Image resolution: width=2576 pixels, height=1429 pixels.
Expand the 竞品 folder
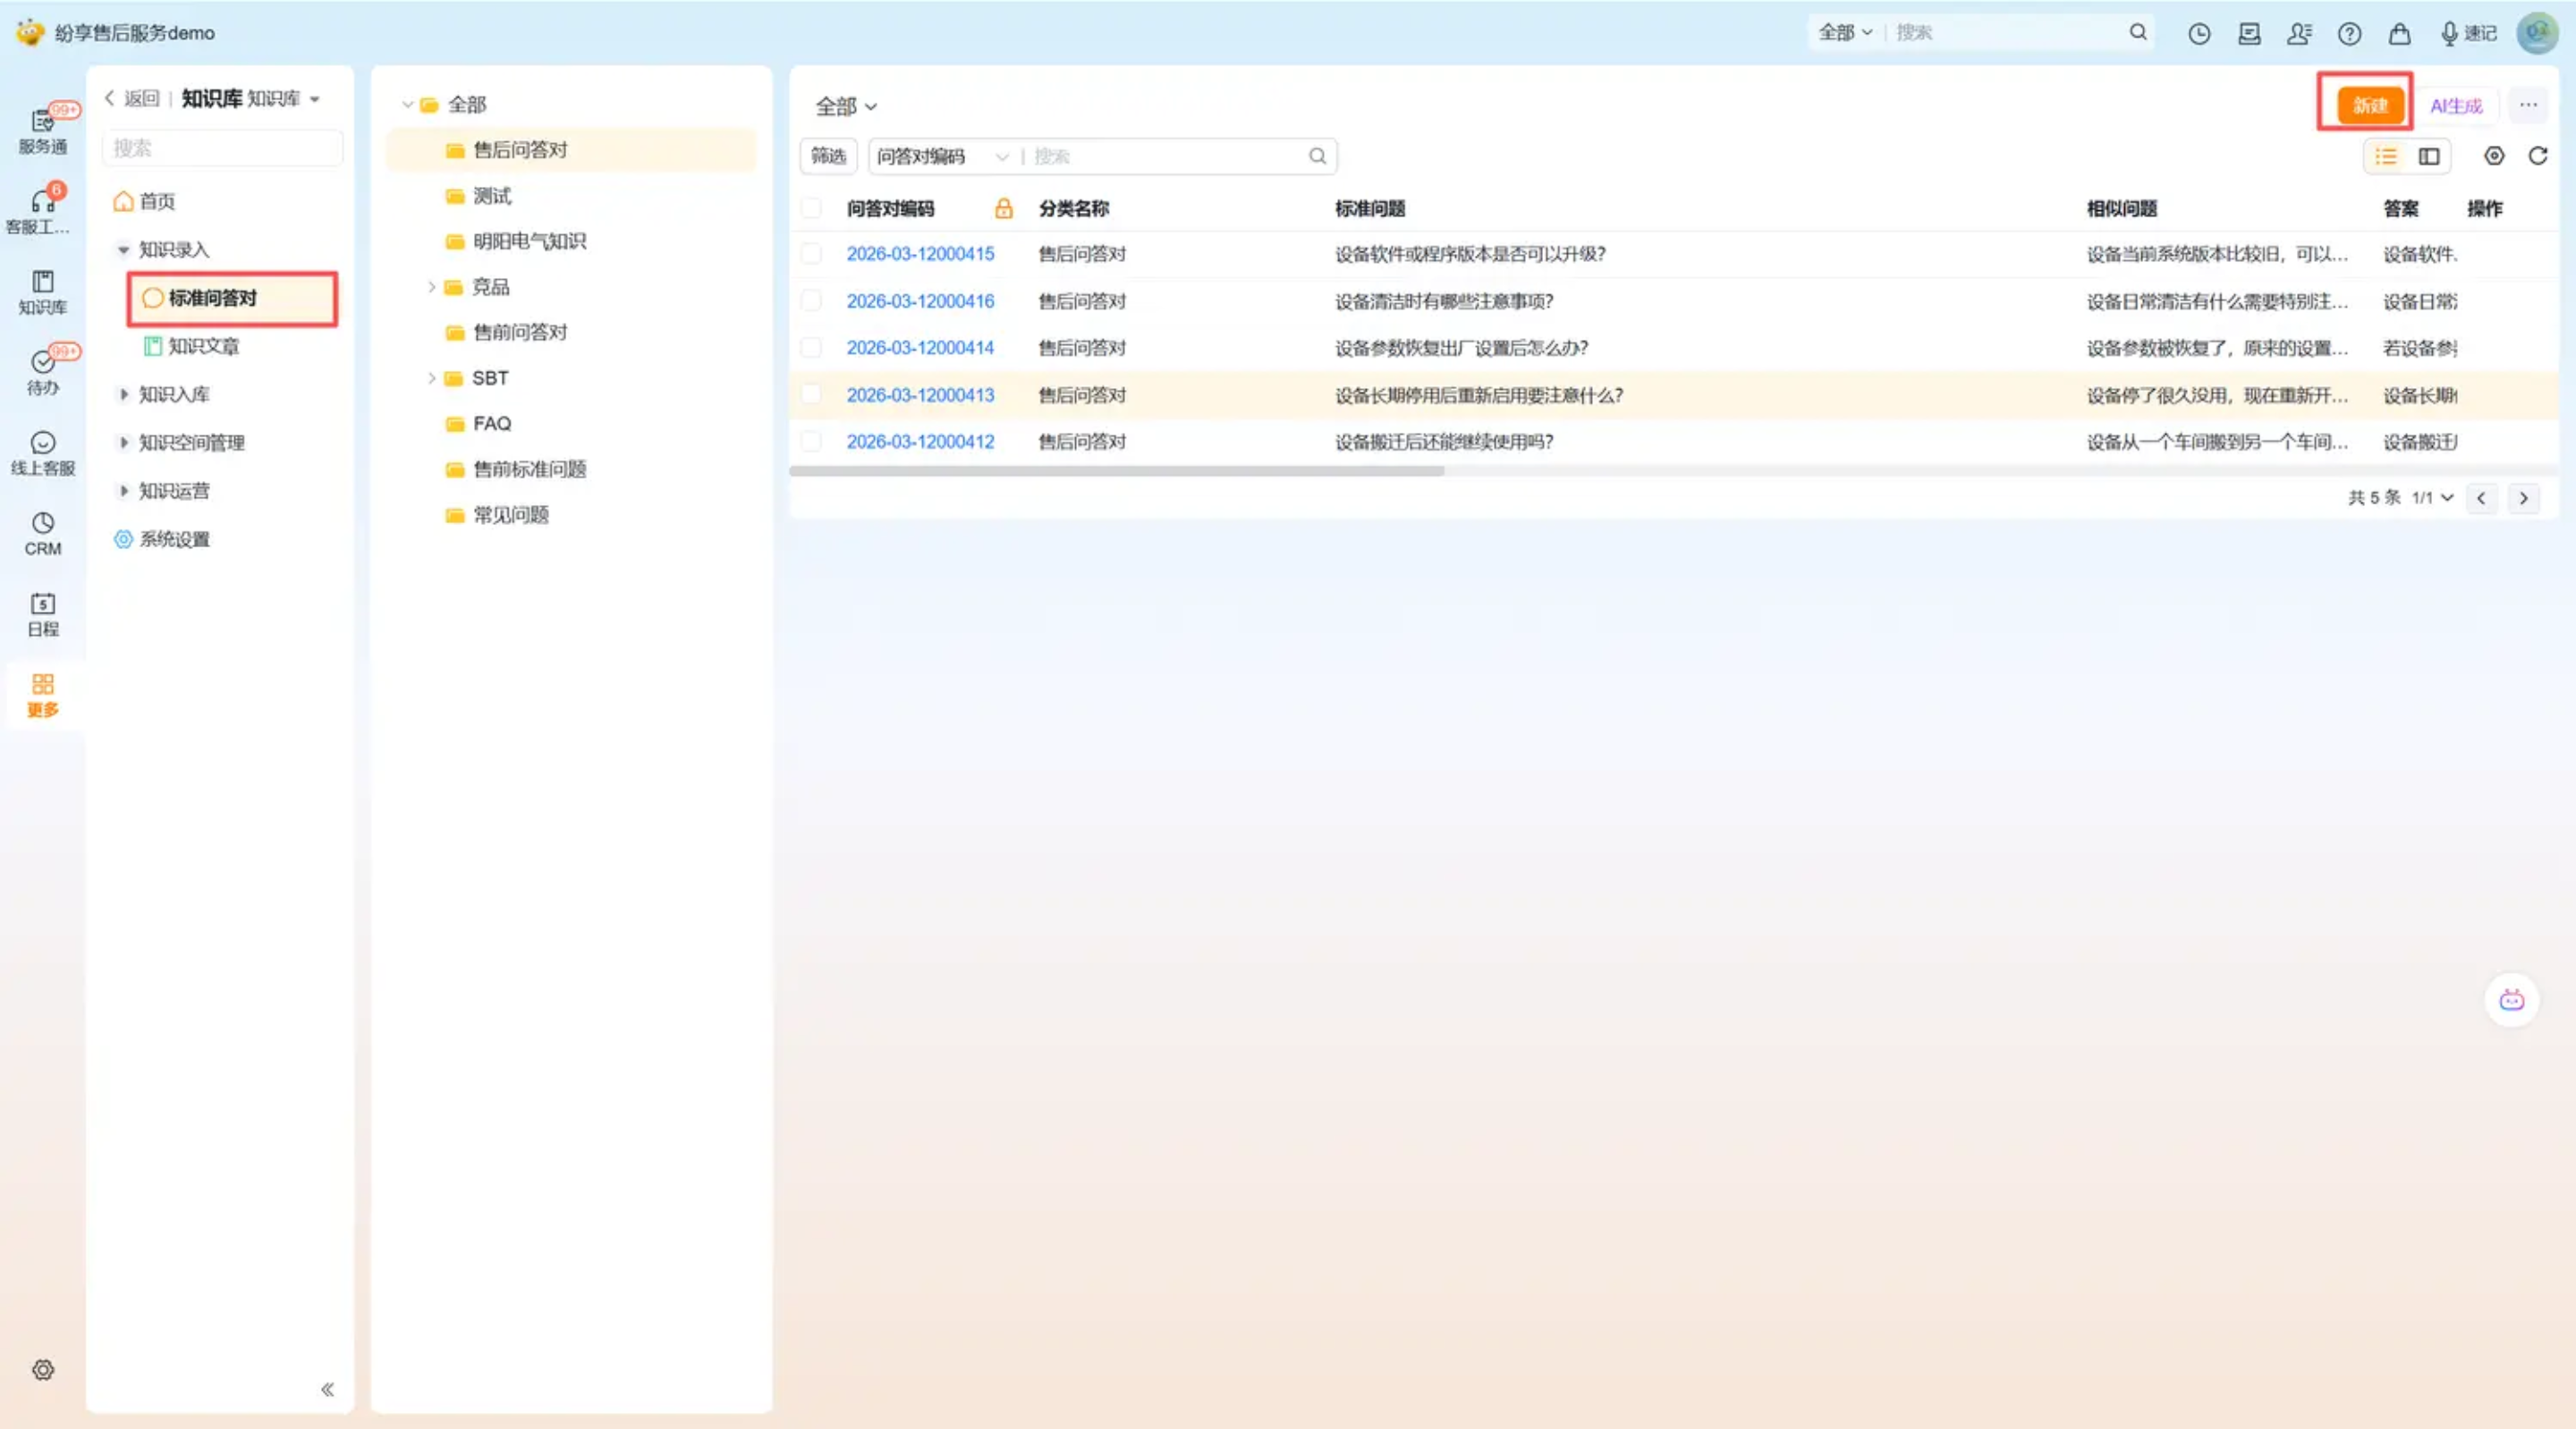431,287
